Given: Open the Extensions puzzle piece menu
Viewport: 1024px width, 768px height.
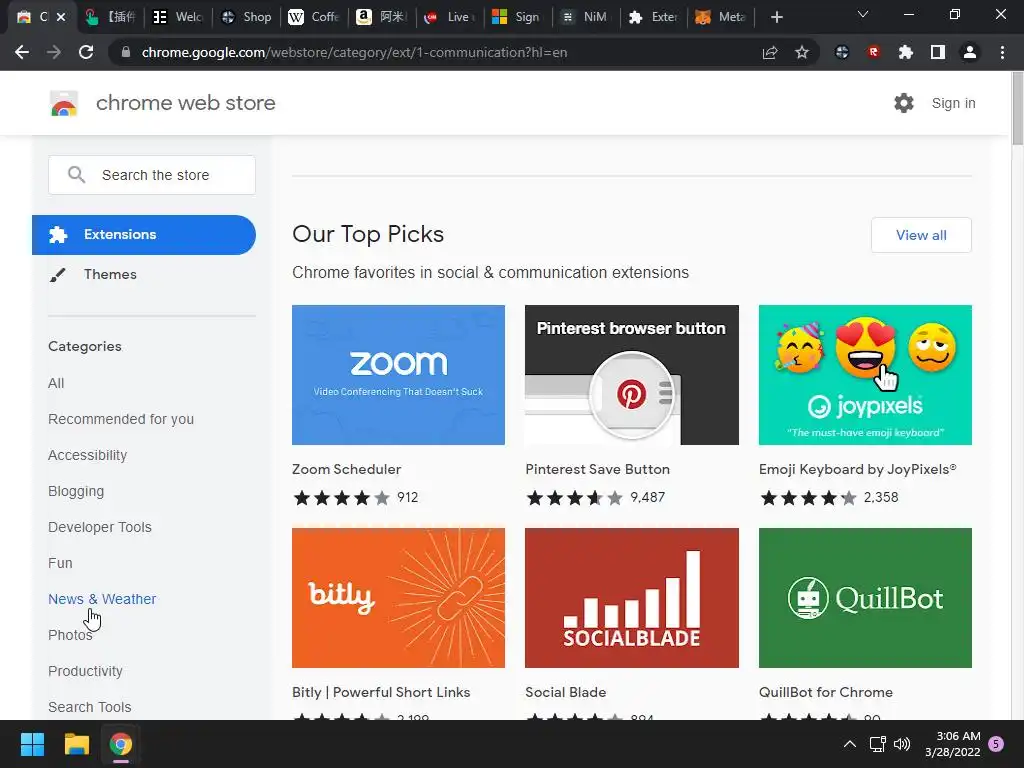Looking at the screenshot, I should point(906,52).
